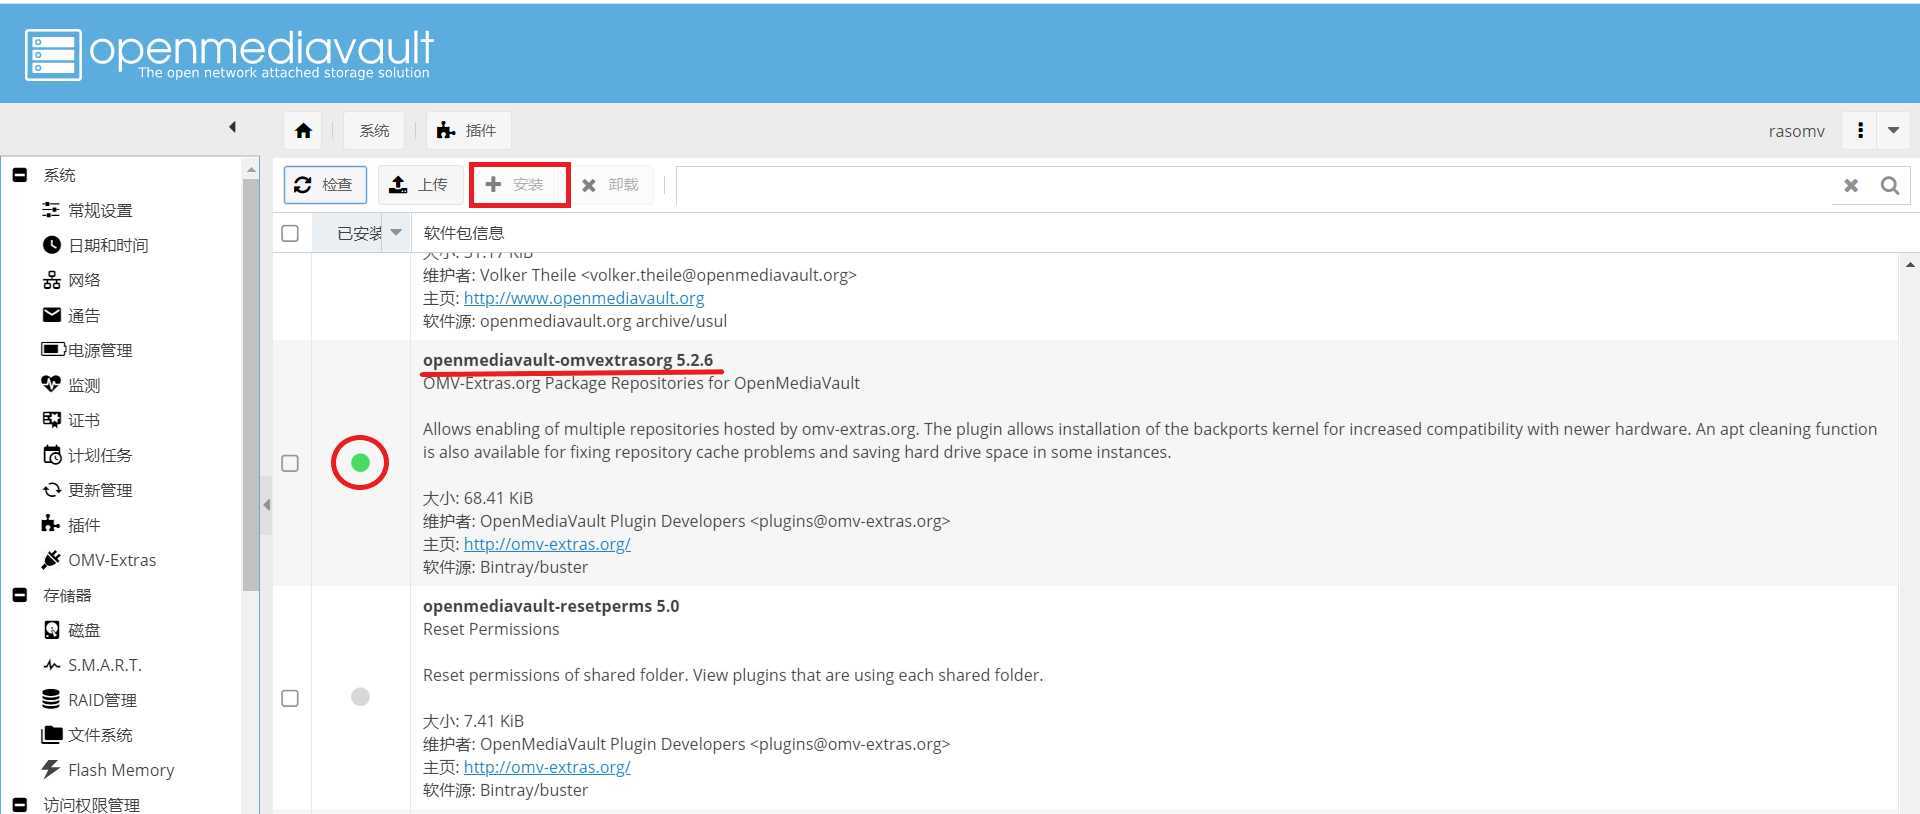Select the openmediavault-resetperms 5.0 title
The image size is (1920, 814).
[x=551, y=606]
